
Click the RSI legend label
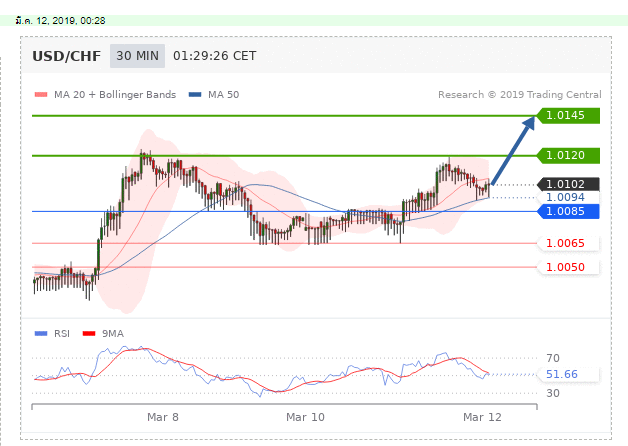click(x=62, y=333)
